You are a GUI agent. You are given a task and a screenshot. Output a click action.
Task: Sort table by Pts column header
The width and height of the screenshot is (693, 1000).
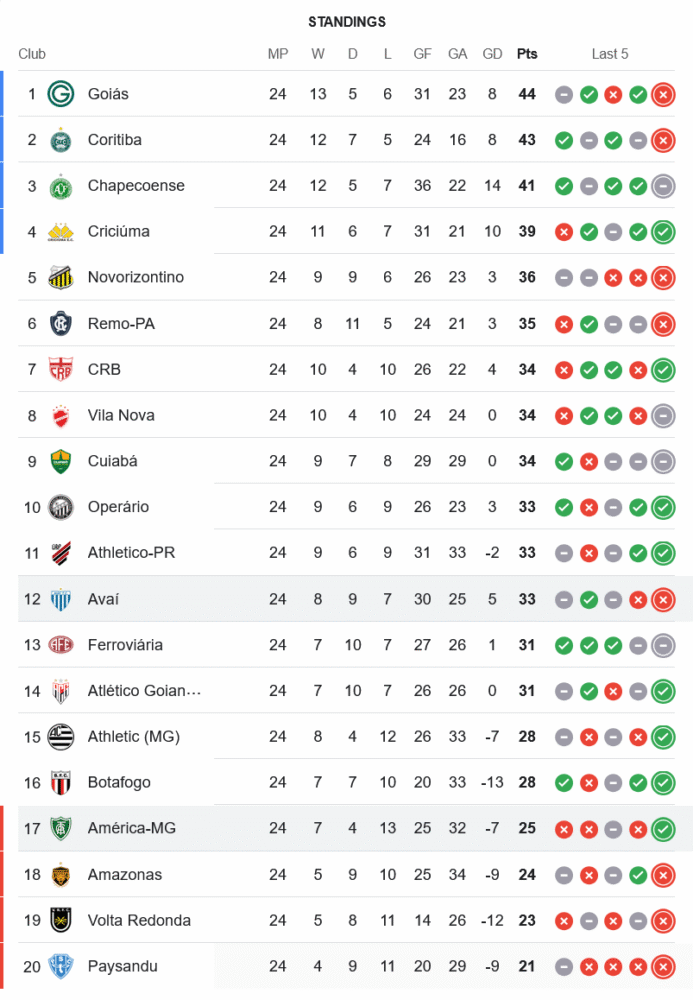click(526, 54)
